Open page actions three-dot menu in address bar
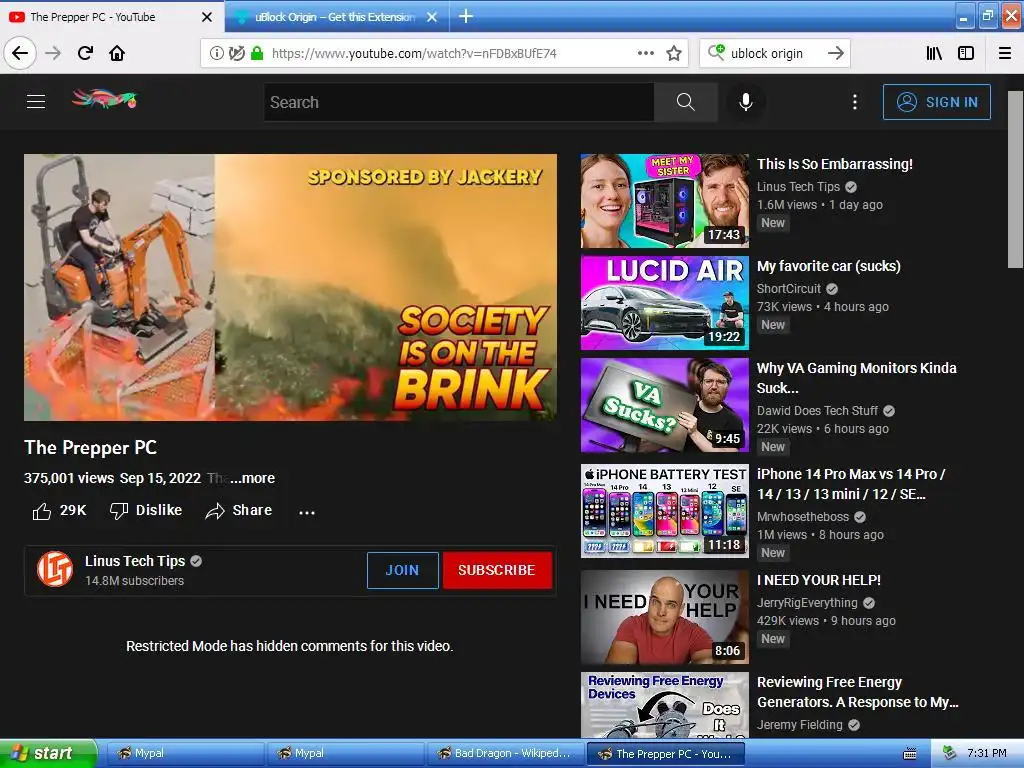This screenshot has height=768, width=1024. [x=645, y=53]
